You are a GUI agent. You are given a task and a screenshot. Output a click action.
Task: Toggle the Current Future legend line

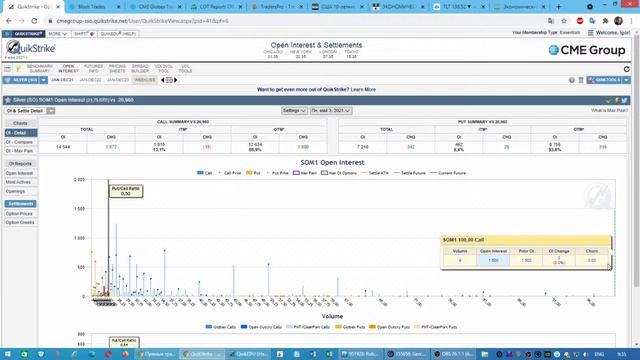tap(448, 173)
